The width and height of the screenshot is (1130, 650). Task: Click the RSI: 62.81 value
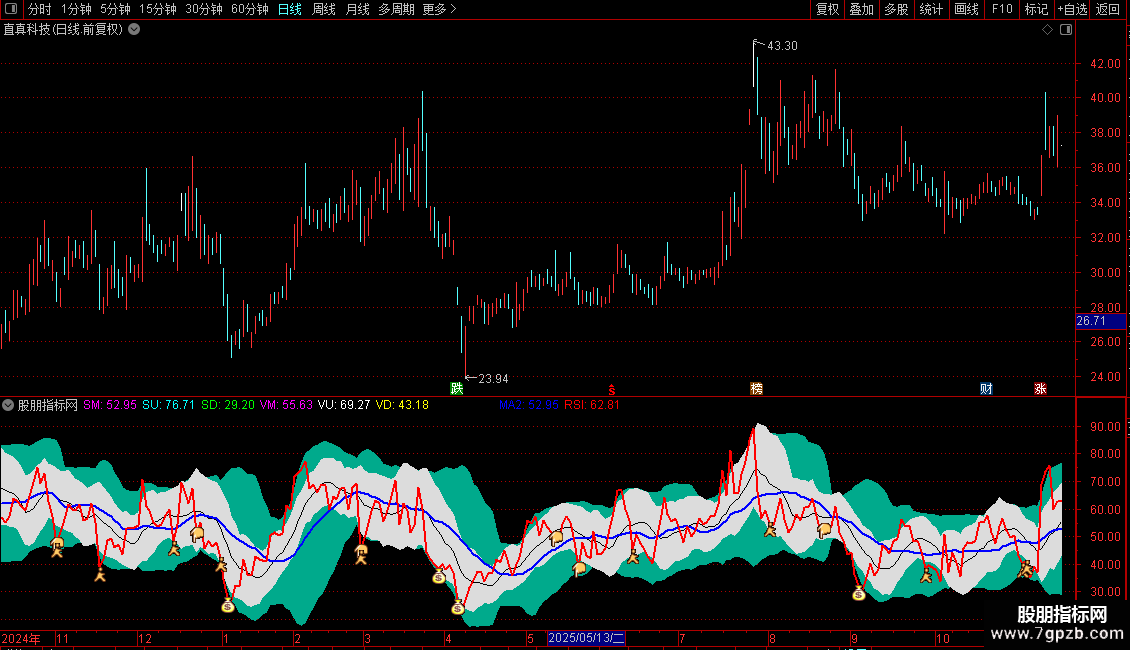click(x=592, y=405)
